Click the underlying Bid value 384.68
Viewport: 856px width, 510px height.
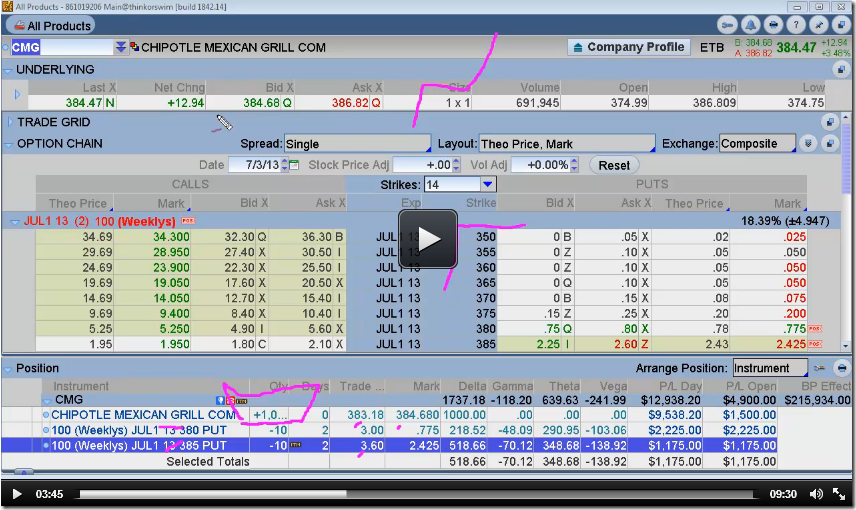260,103
